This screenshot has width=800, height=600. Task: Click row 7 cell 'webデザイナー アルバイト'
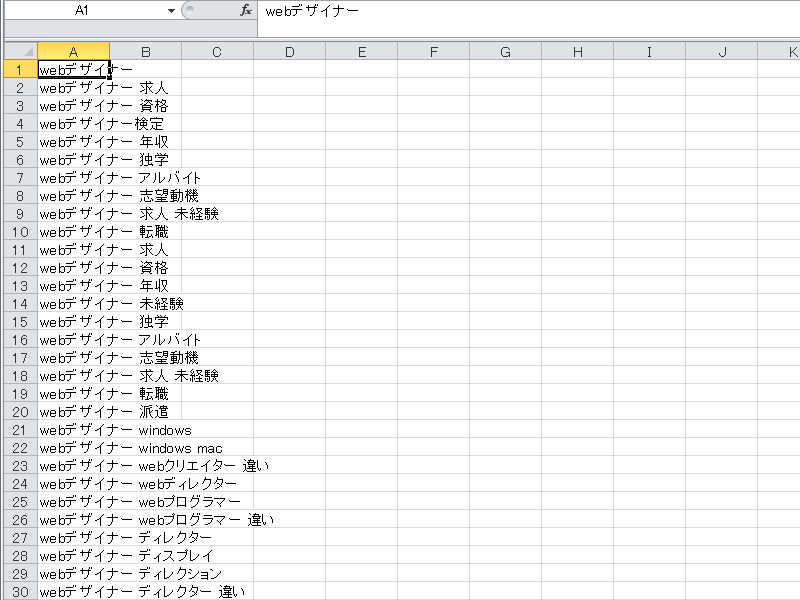[x=73, y=178]
